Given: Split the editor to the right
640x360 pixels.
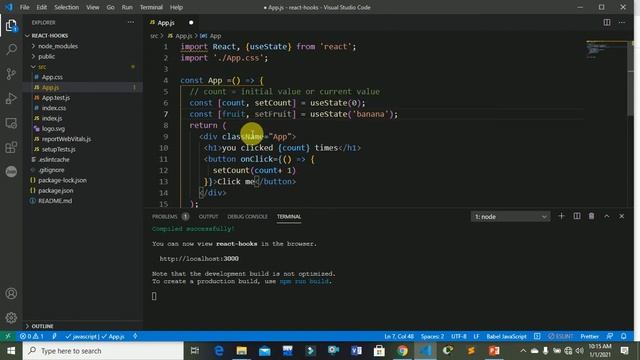Looking at the screenshot, I should coord(607,22).
